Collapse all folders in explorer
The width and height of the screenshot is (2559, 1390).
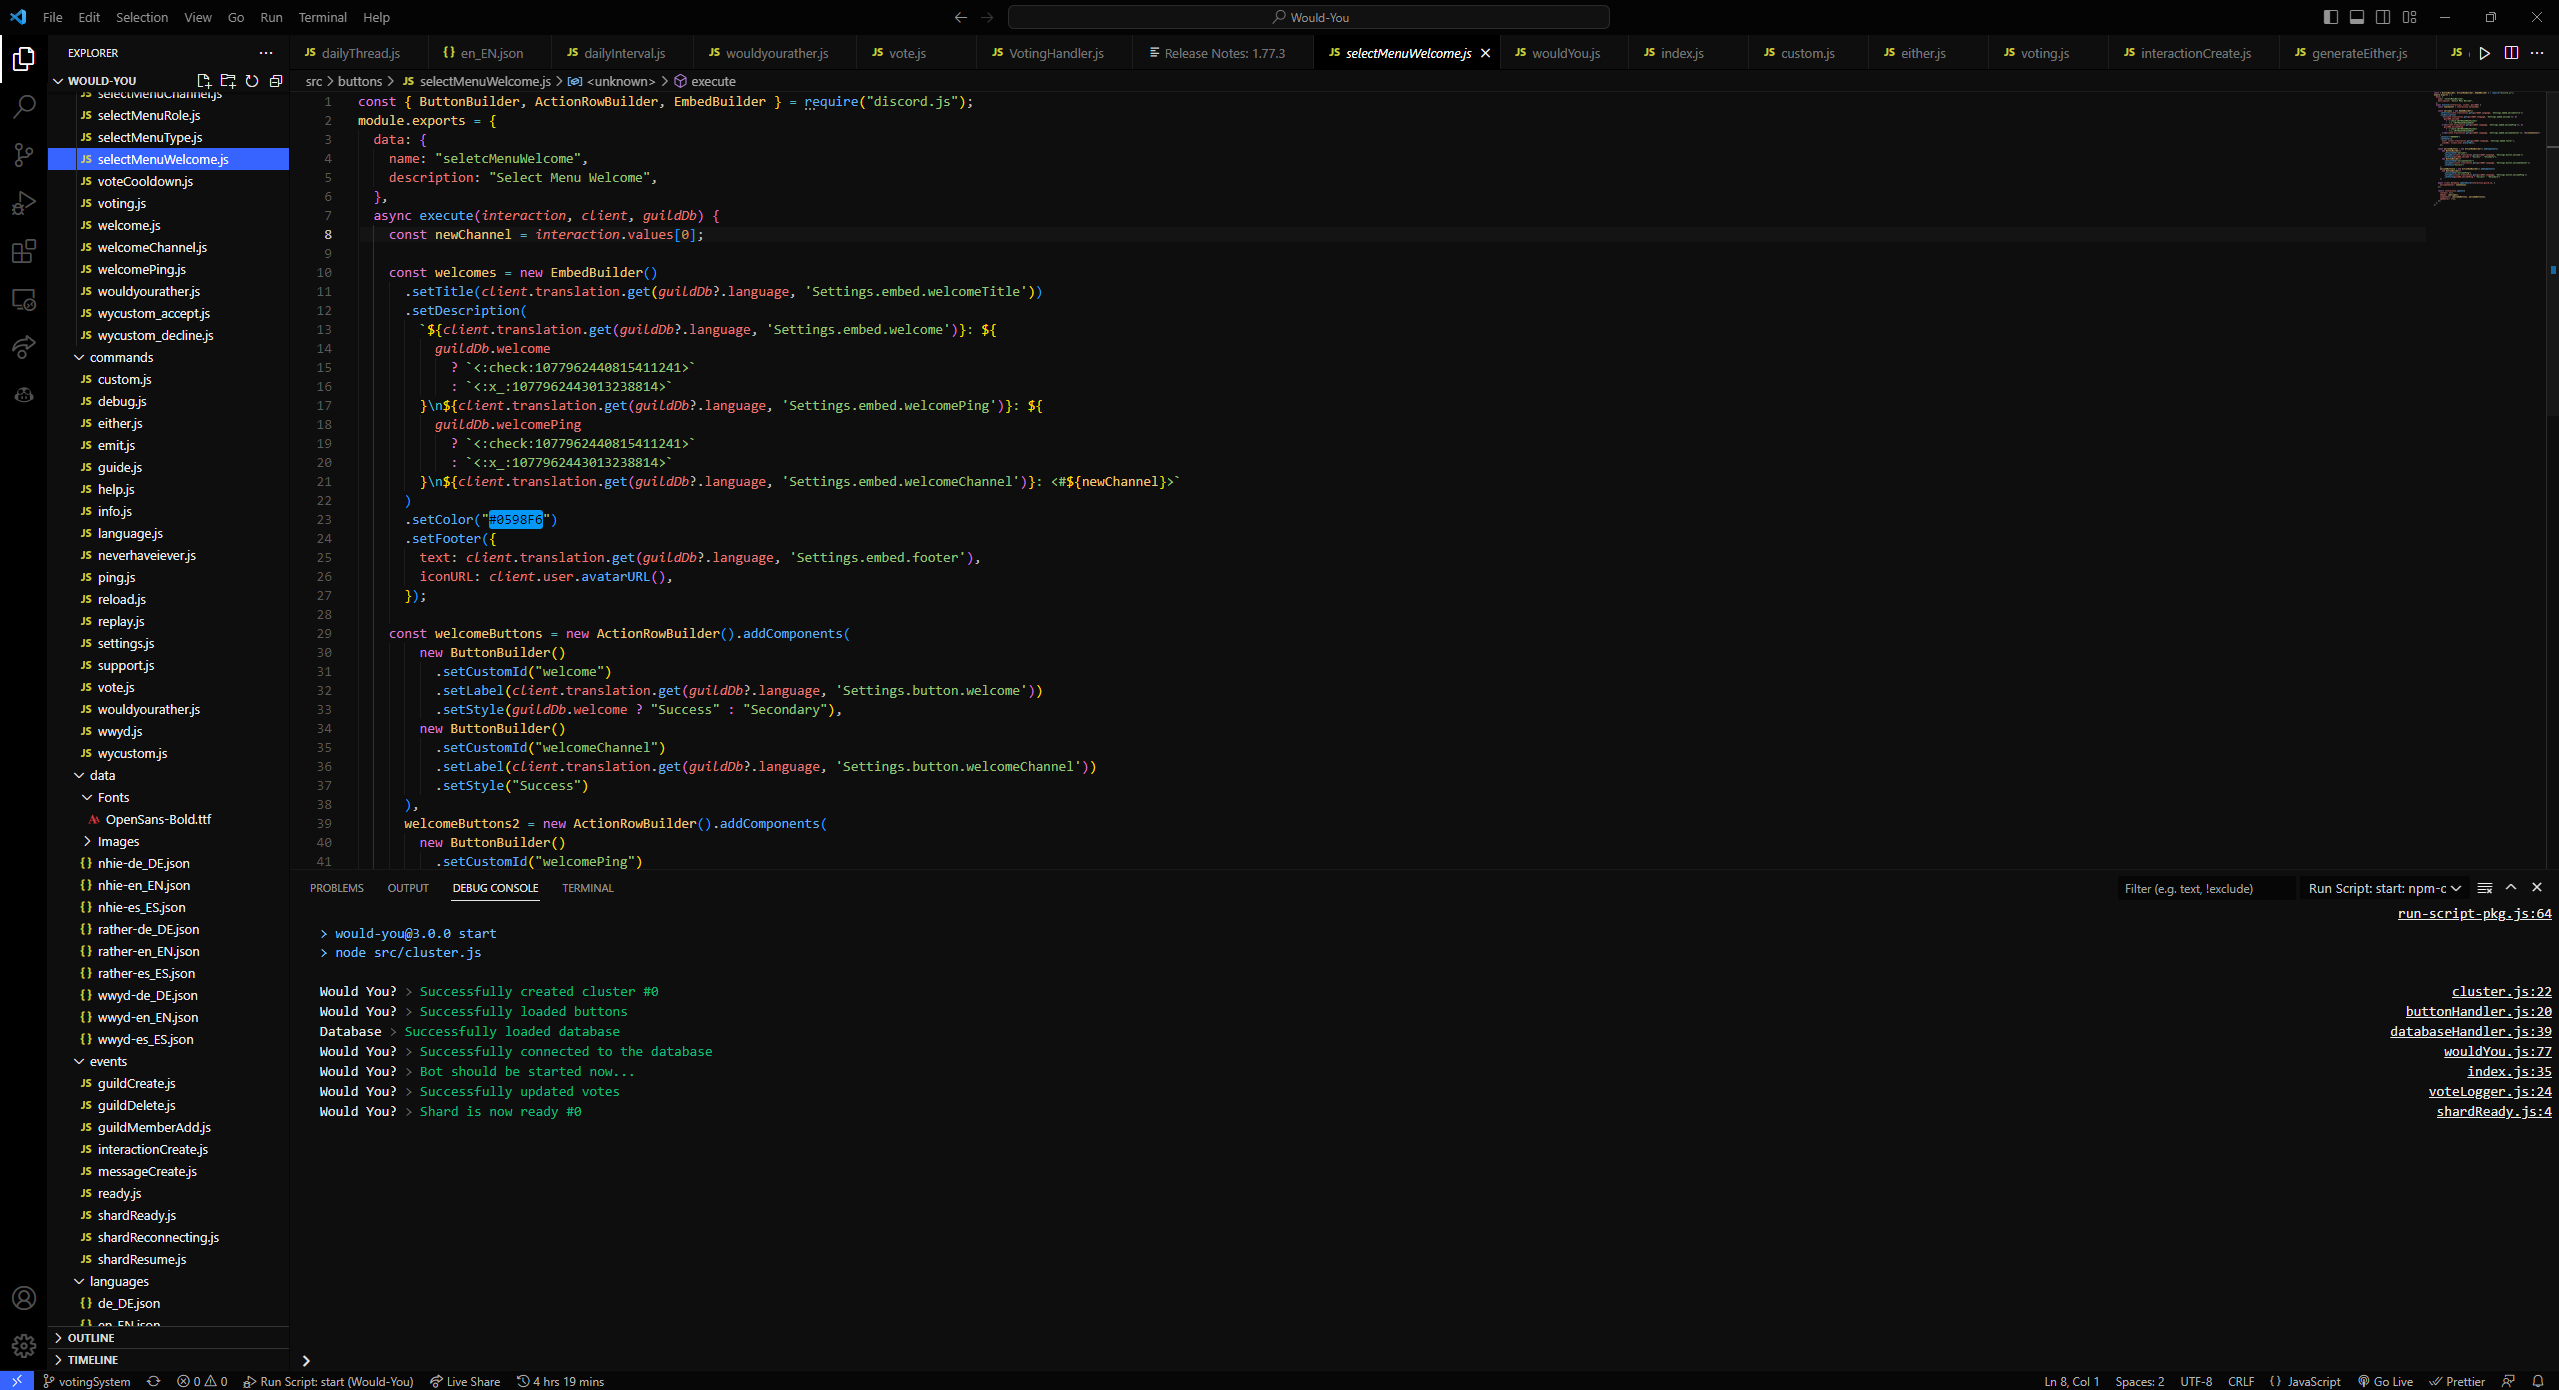pyautogui.click(x=276, y=81)
